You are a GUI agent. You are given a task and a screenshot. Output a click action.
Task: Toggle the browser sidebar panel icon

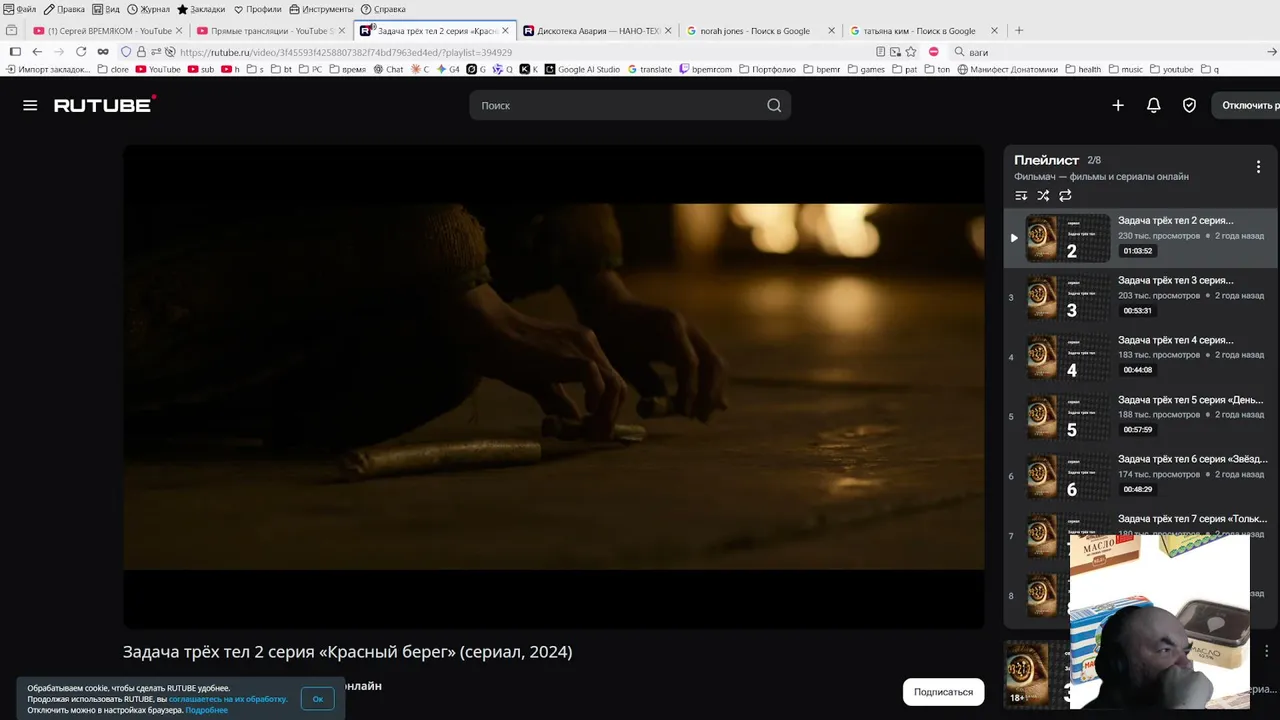click(15, 52)
